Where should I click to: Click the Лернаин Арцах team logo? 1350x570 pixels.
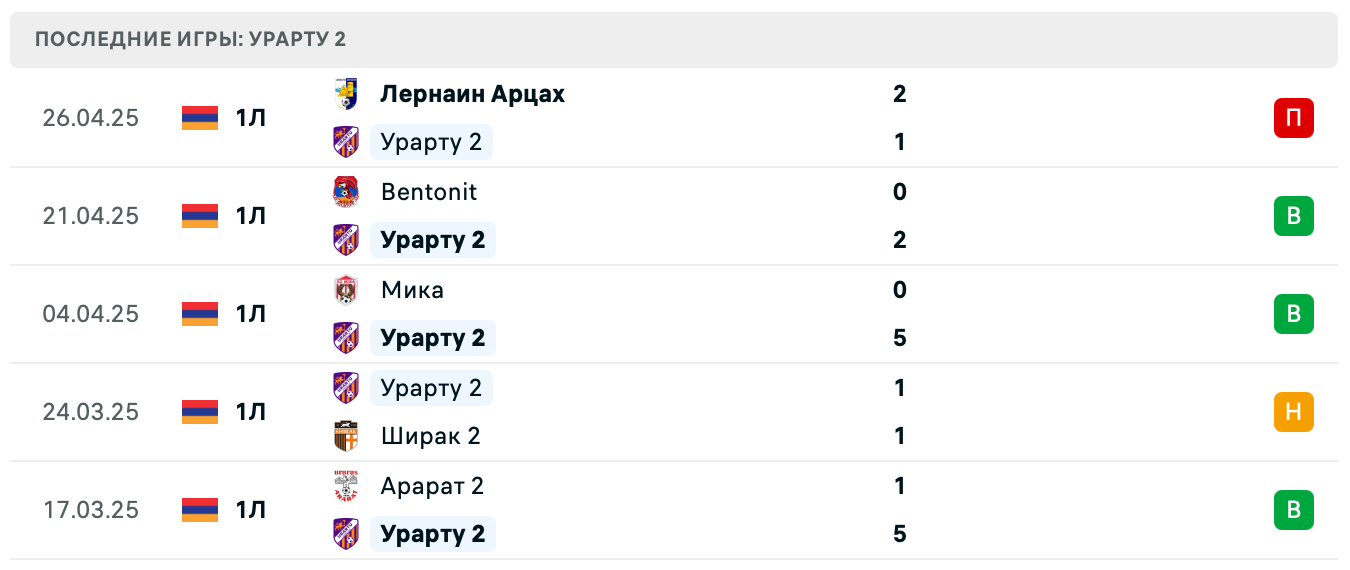(346, 94)
